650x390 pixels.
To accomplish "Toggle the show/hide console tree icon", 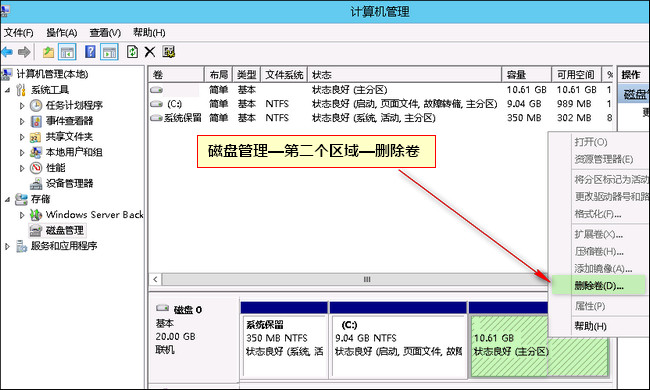I will coord(67,52).
